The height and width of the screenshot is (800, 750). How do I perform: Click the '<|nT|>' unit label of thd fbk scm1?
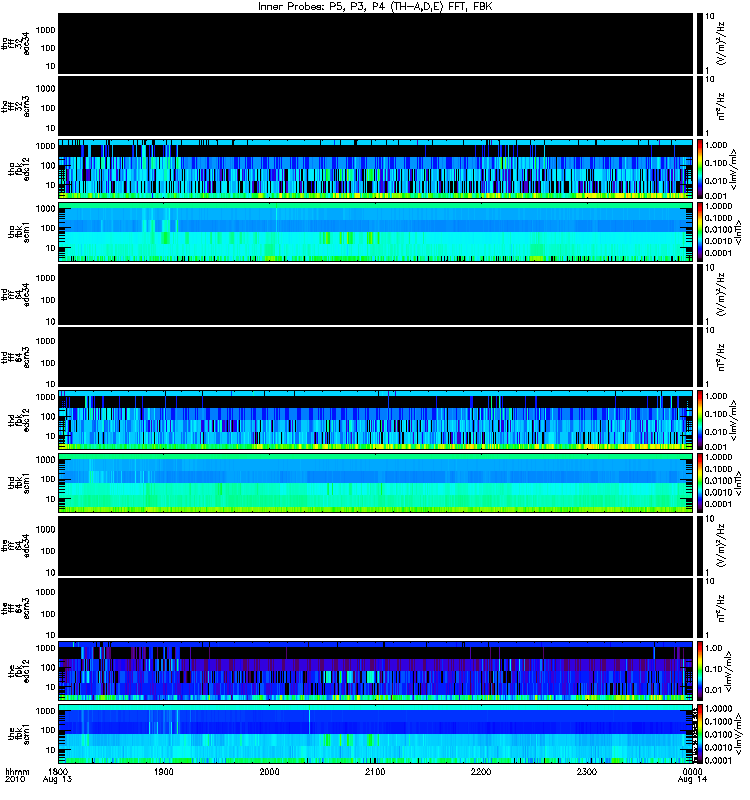(737, 483)
